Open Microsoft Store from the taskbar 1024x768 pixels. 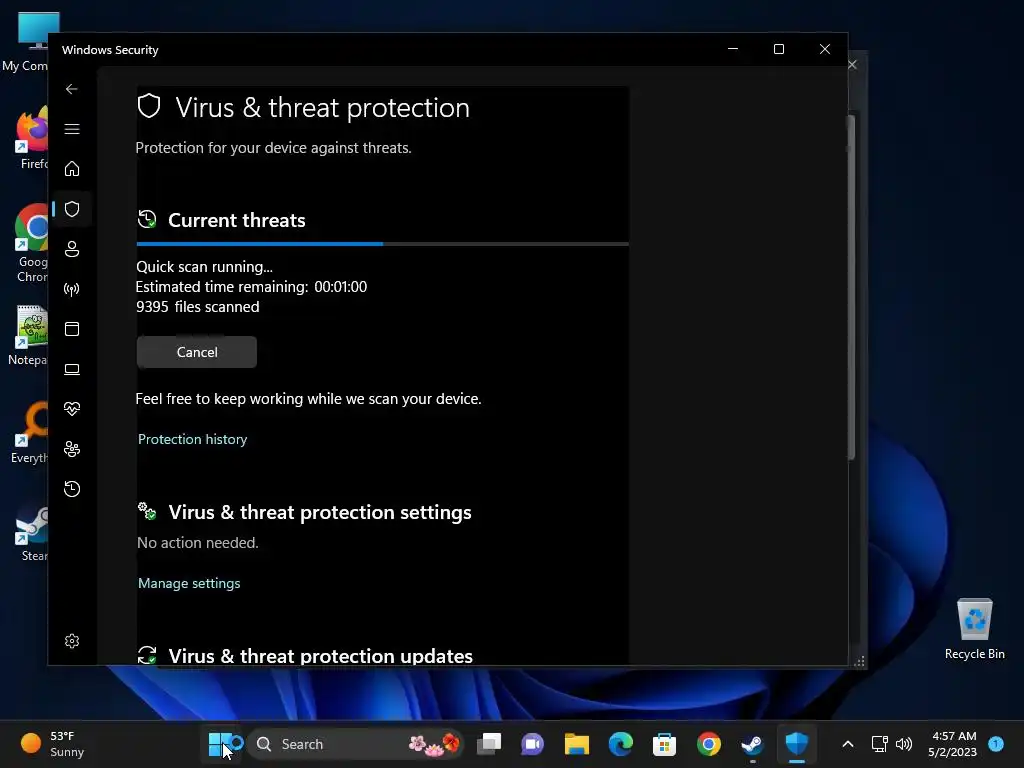click(x=664, y=744)
